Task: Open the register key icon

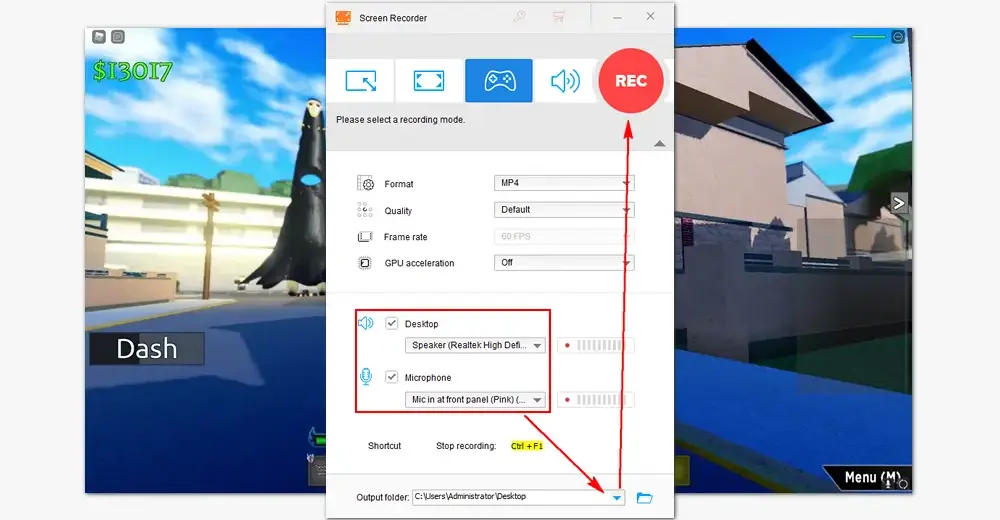Action: [x=520, y=17]
